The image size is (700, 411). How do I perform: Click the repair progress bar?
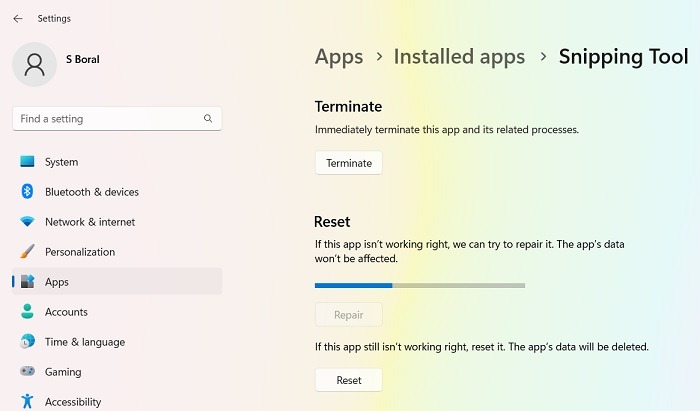420,285
